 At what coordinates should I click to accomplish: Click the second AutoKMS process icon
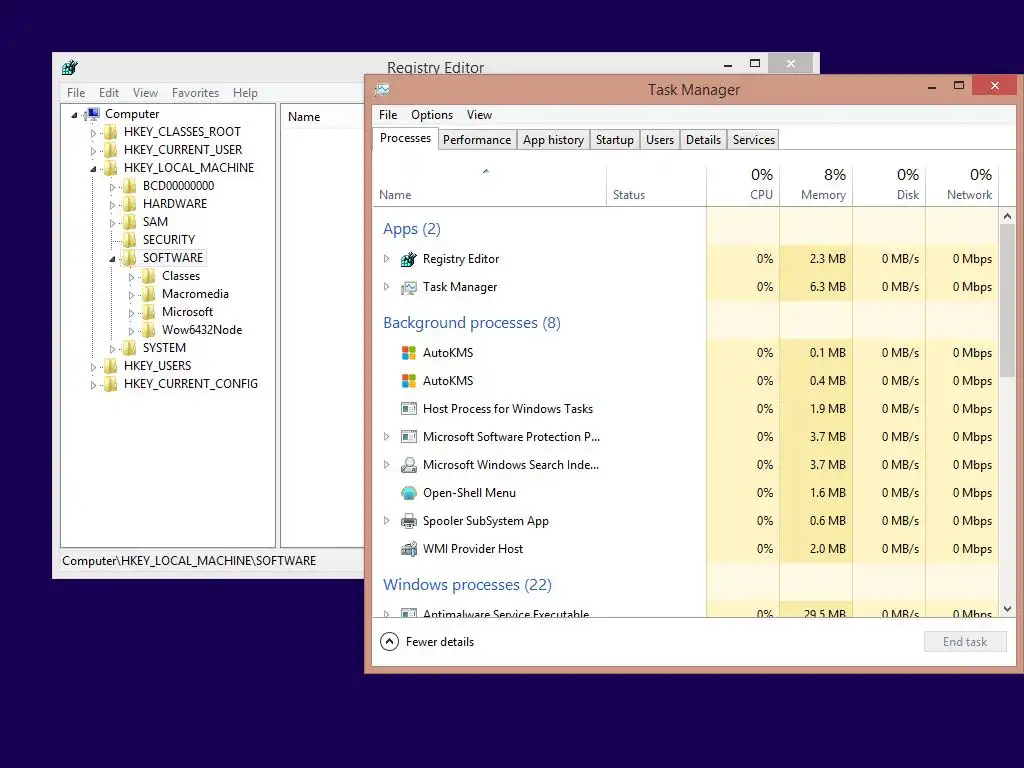point(409,381)
